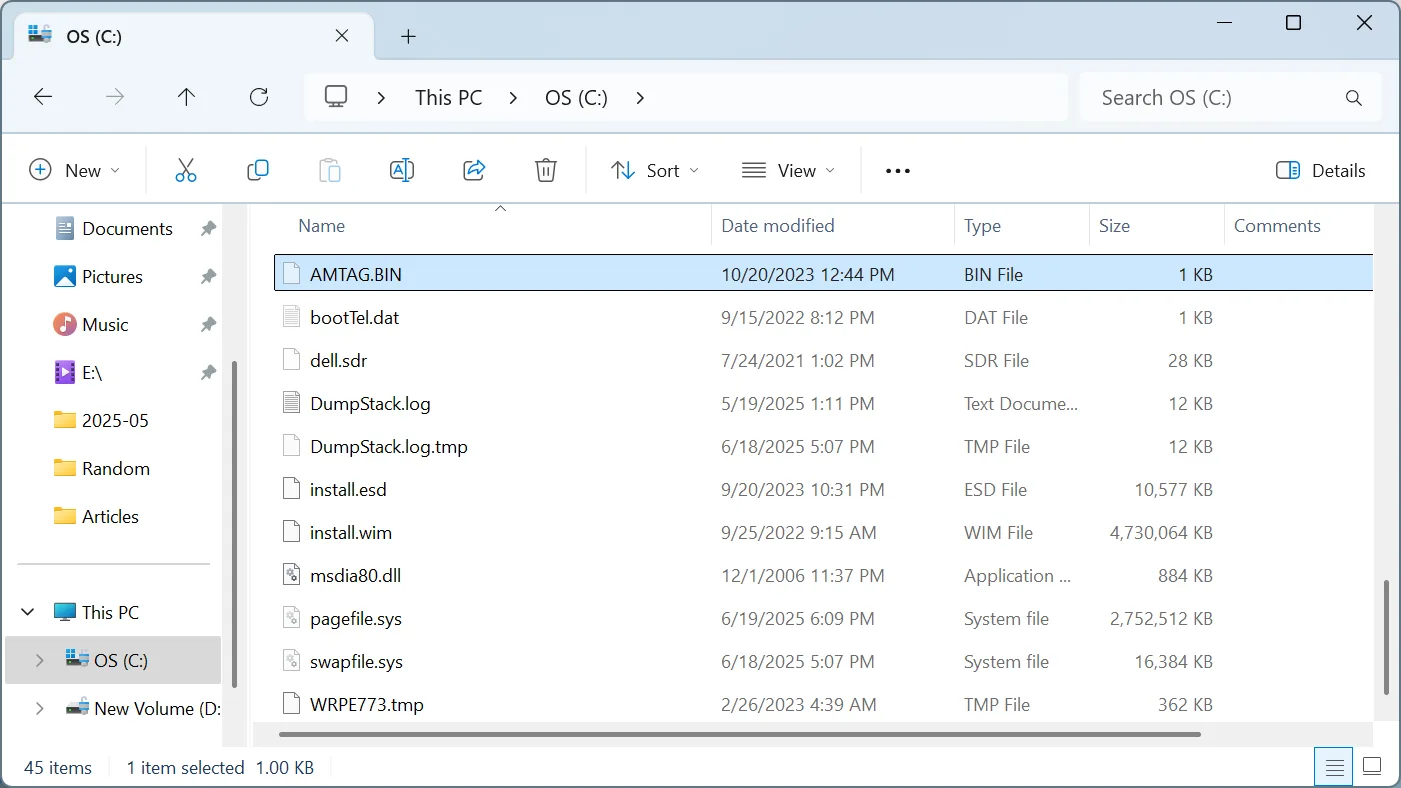1401x788 pixels.
Task: Click the file list horizontal scrollbar
Action: (739, 734)
